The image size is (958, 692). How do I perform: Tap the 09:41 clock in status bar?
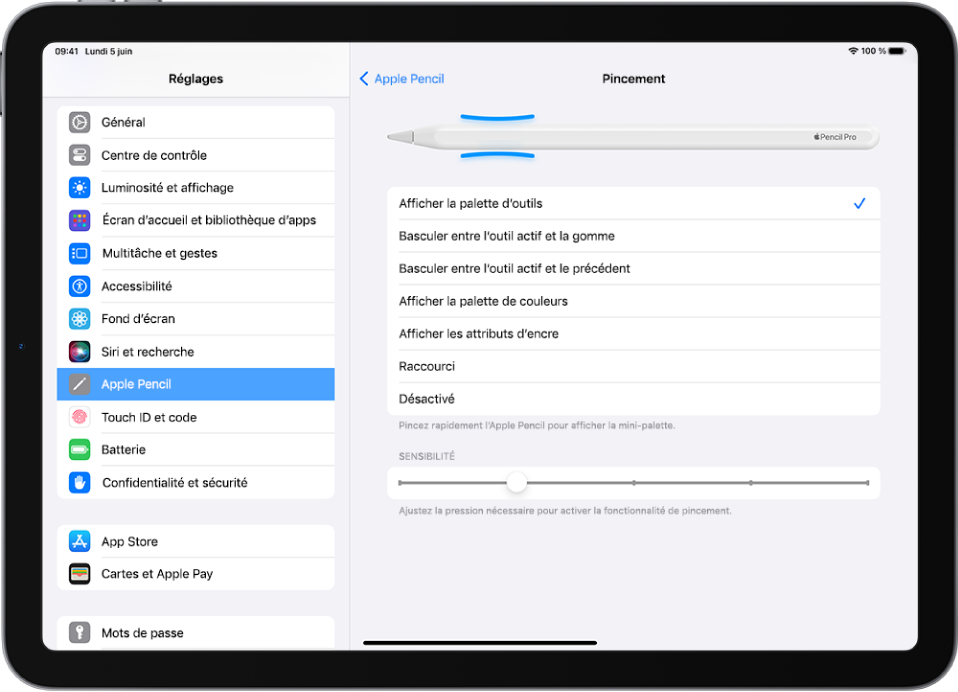point(67,51)
